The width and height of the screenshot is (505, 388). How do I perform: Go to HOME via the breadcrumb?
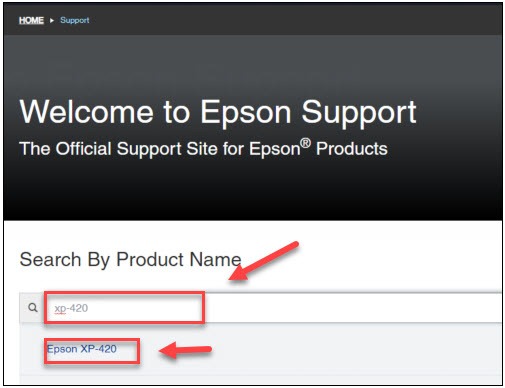pyautogui.click(x=31, y=20)
